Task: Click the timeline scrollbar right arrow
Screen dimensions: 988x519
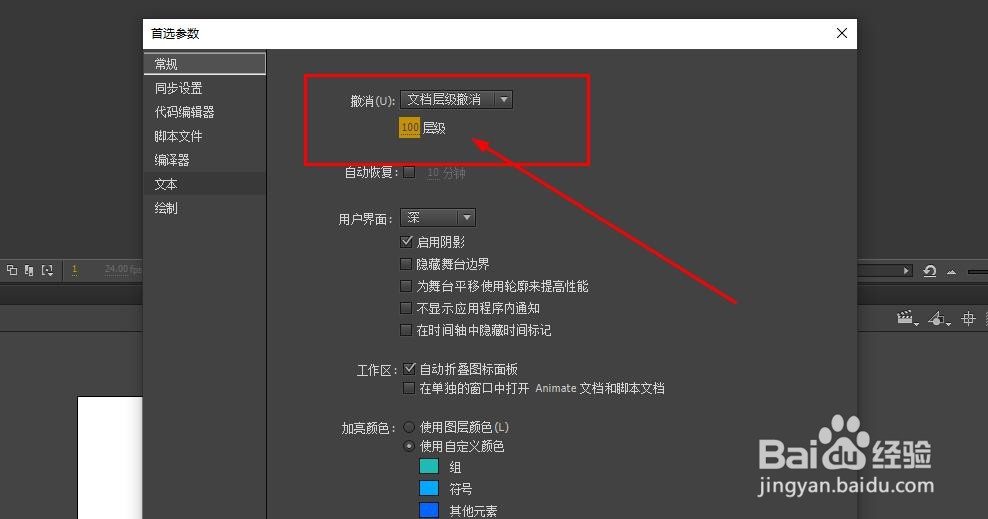Action: click(x=906, y=271)
